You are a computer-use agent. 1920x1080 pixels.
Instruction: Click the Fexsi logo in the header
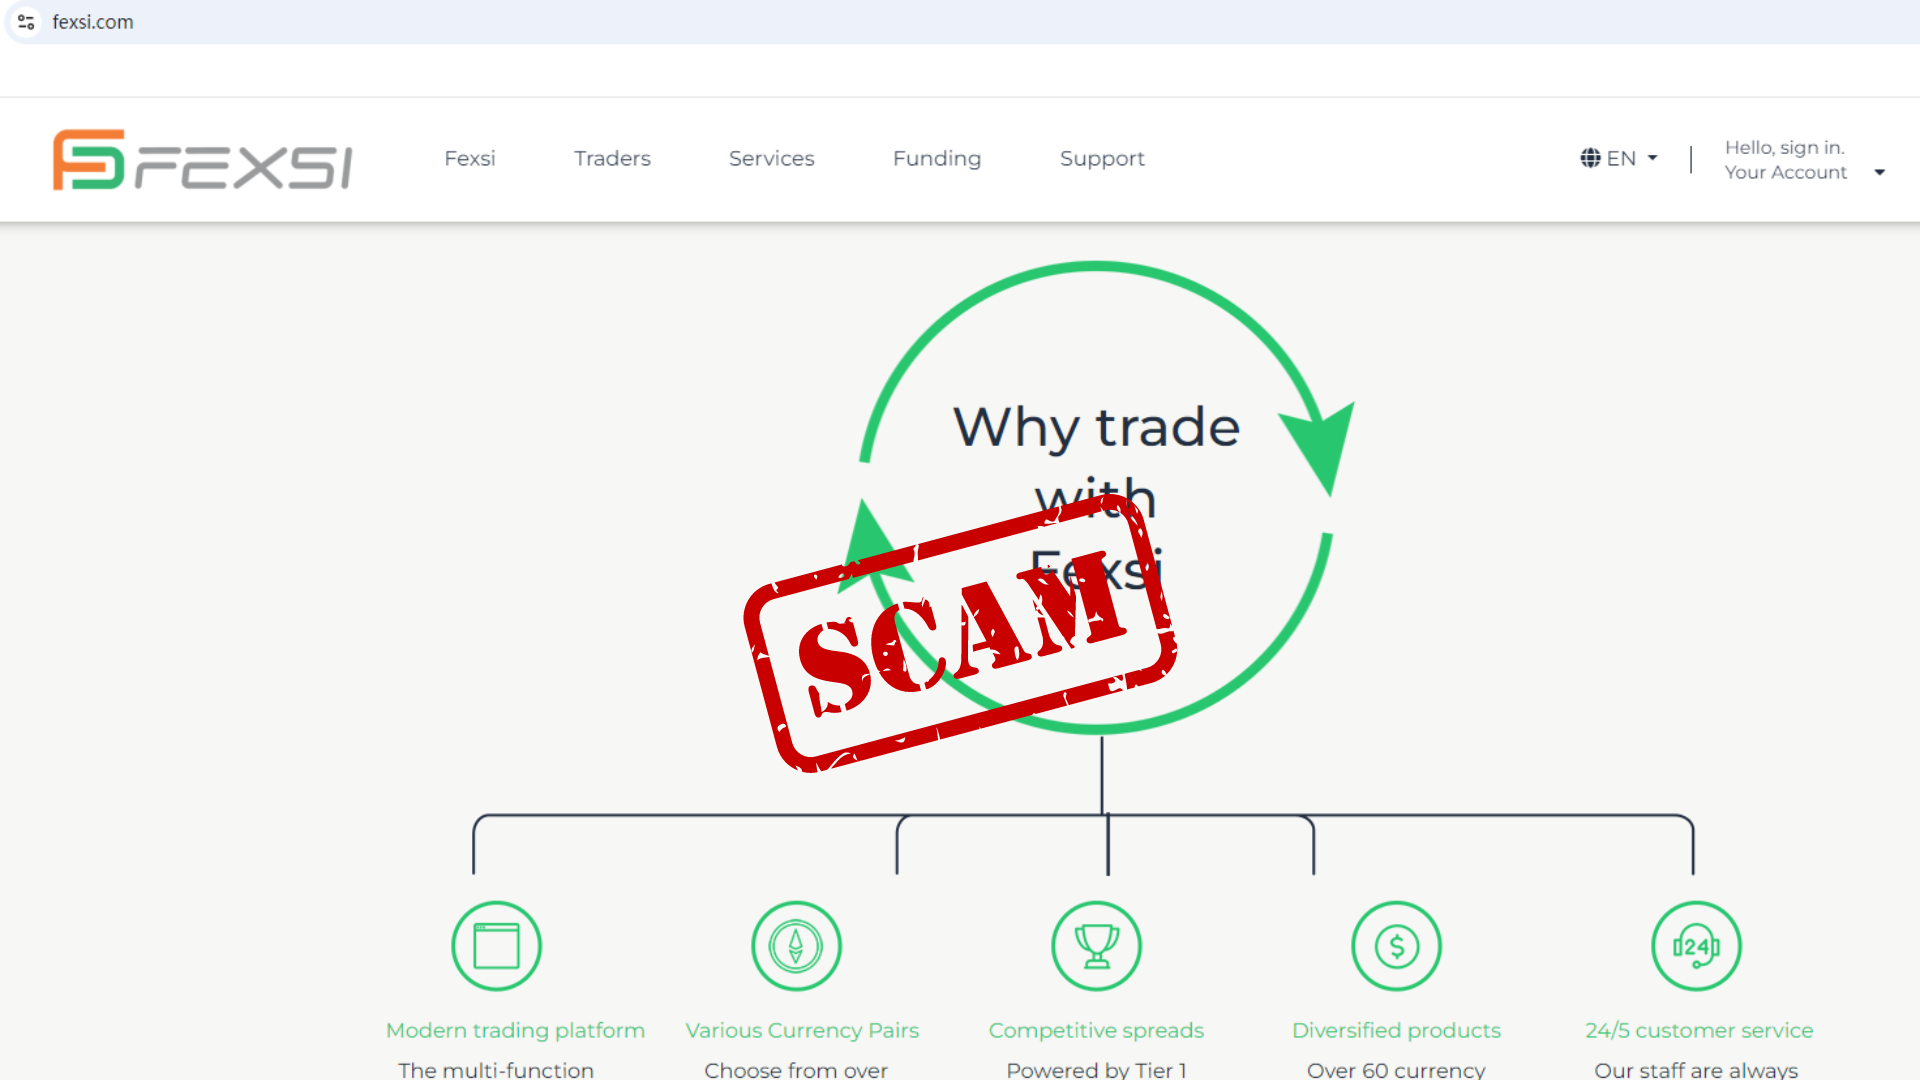202,160
